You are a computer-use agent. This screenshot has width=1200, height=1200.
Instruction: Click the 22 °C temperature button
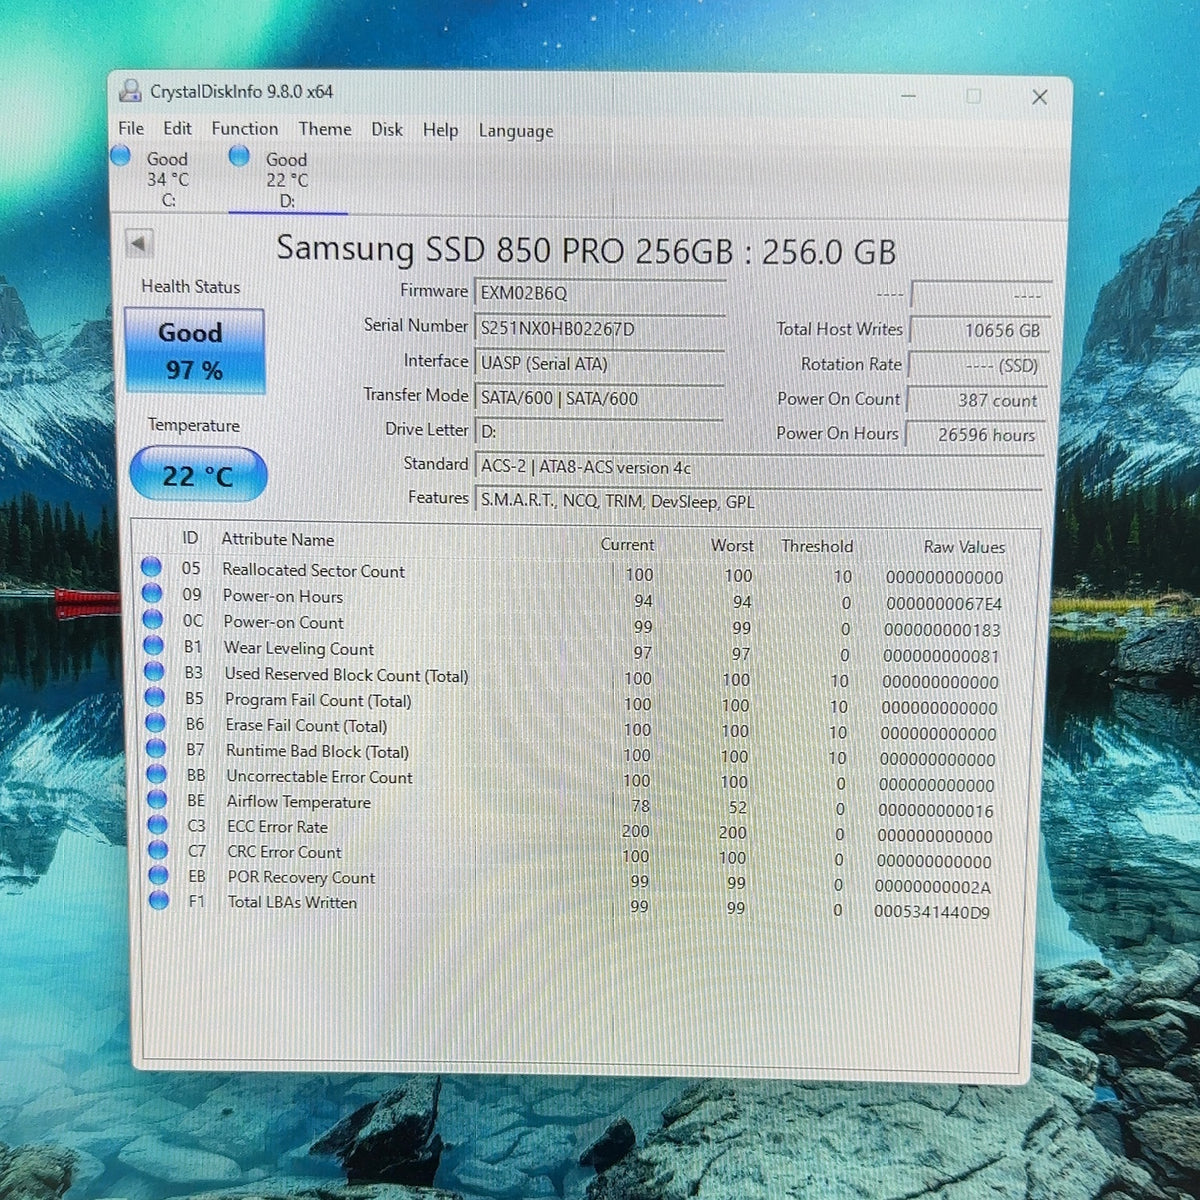[x=198, y=475]
